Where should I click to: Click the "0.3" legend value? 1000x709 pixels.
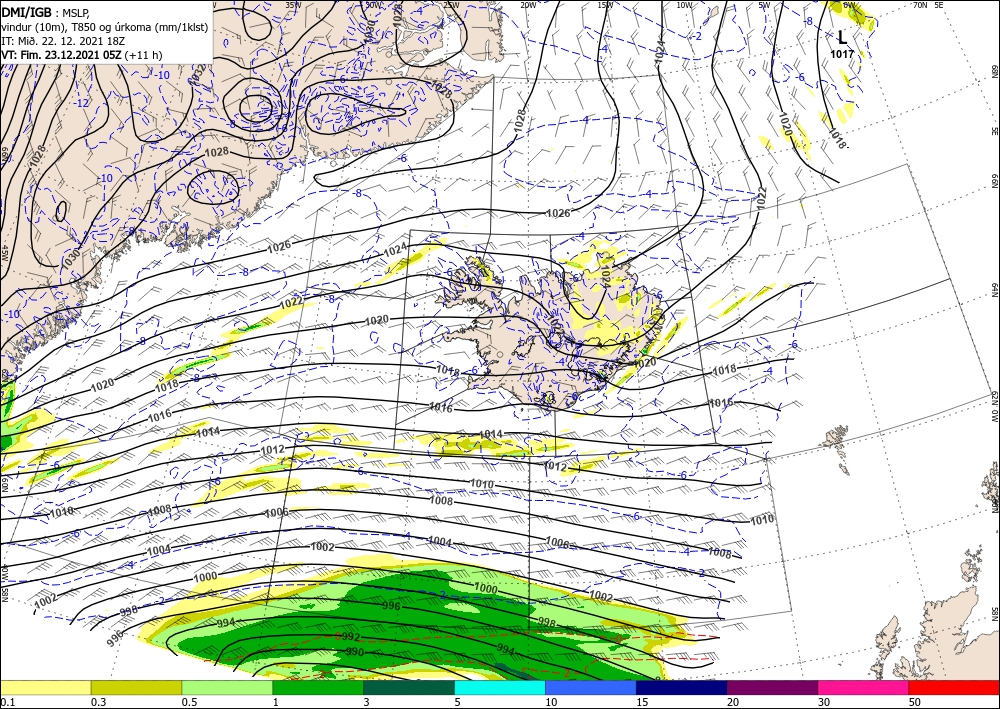tap(98, 702)
